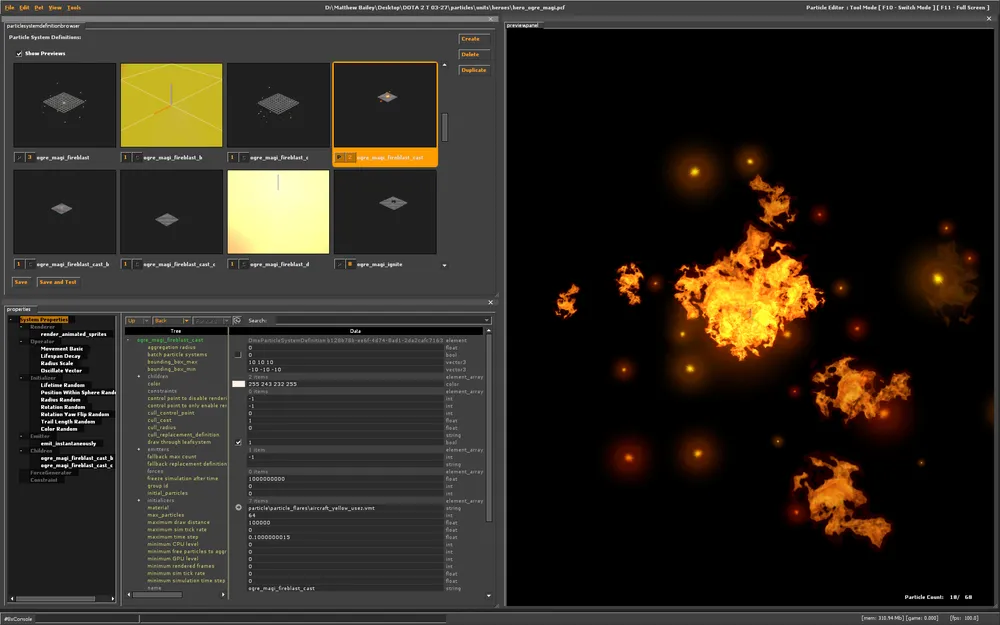Toggle draw through leafsystem checkbox

[x=238, y=442]
